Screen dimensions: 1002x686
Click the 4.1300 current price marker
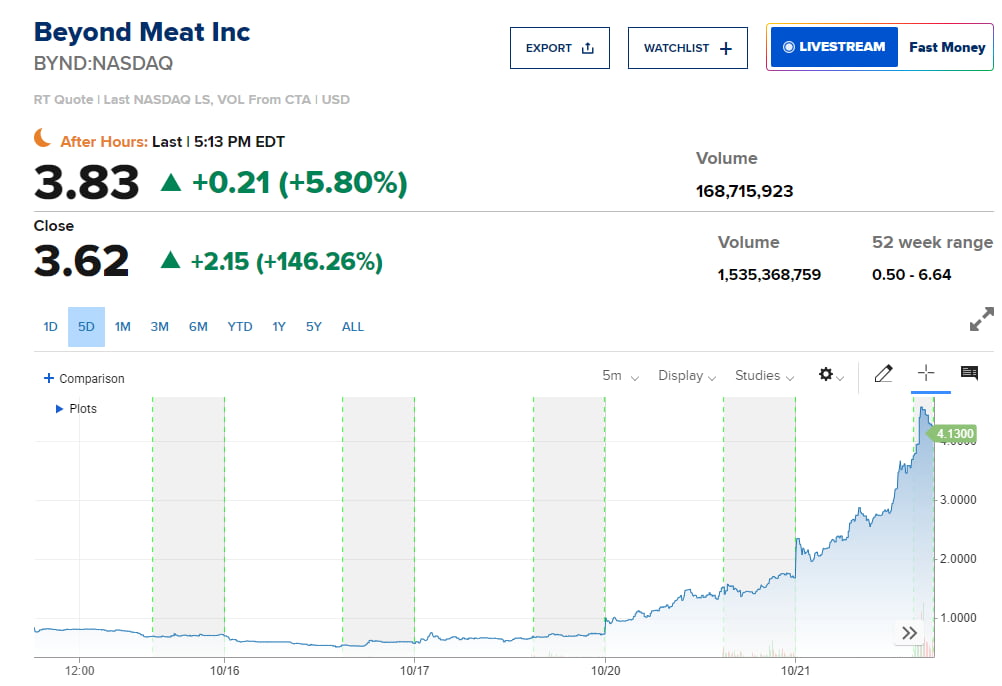click(953, 434)
